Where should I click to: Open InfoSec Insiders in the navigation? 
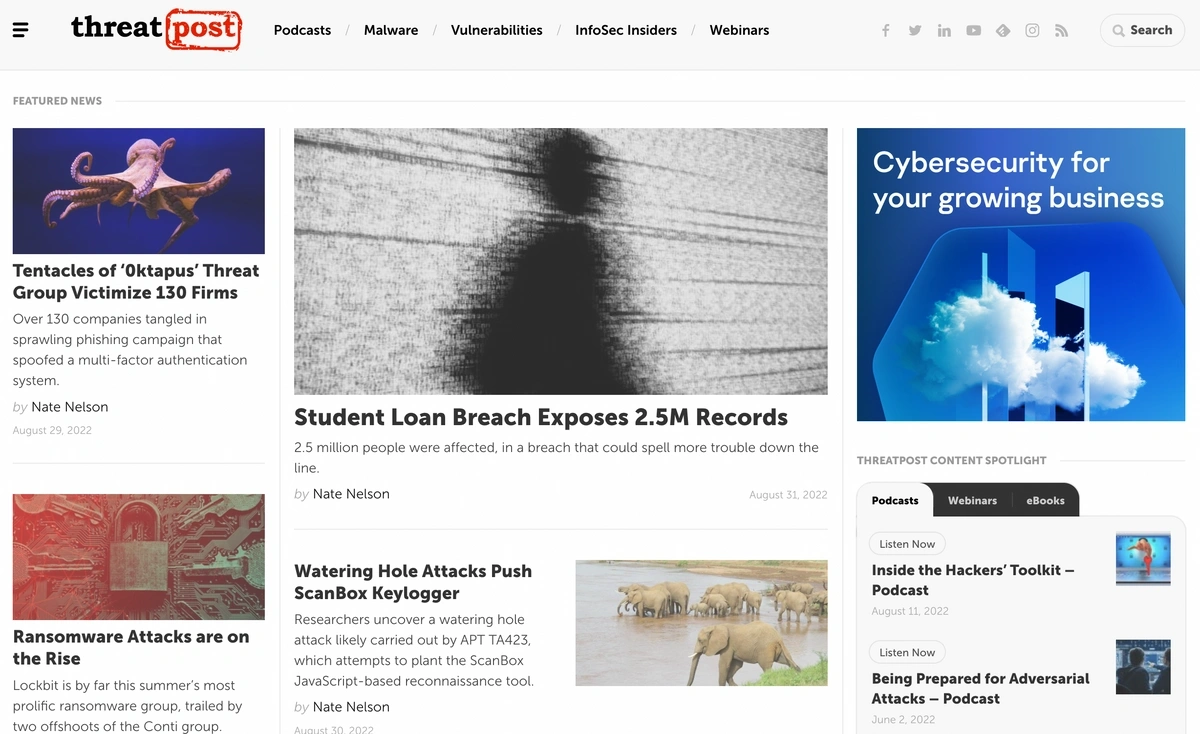[x=626, y=30]
